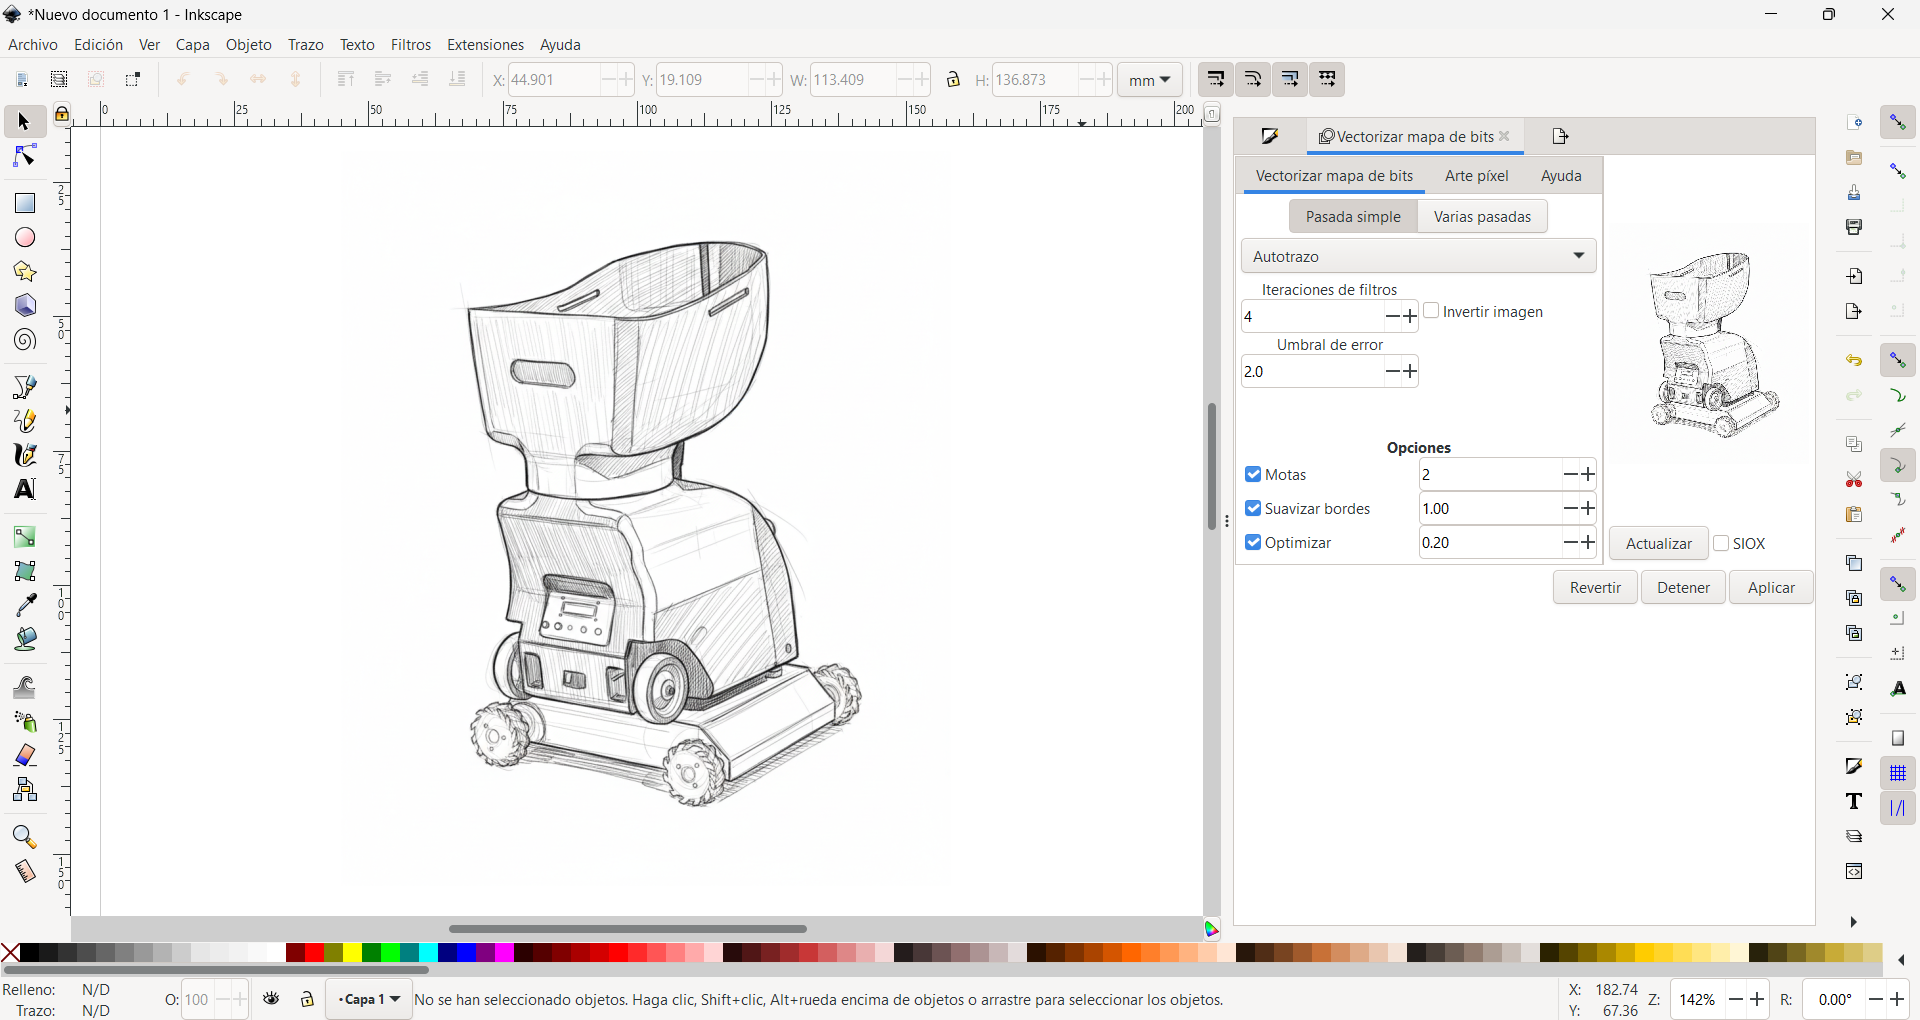
Task: Select the Zoom tool
Action: click(23, 837)
